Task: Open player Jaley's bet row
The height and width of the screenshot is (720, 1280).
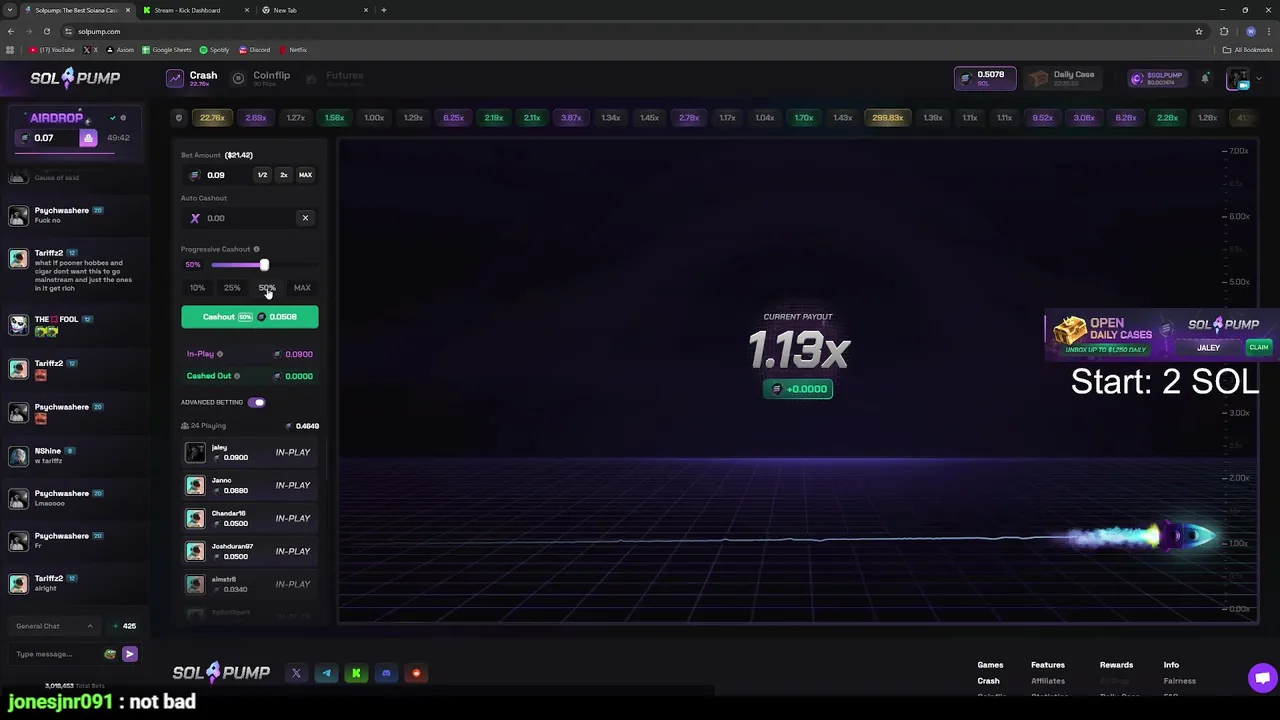Action: (x=250, y=452)
